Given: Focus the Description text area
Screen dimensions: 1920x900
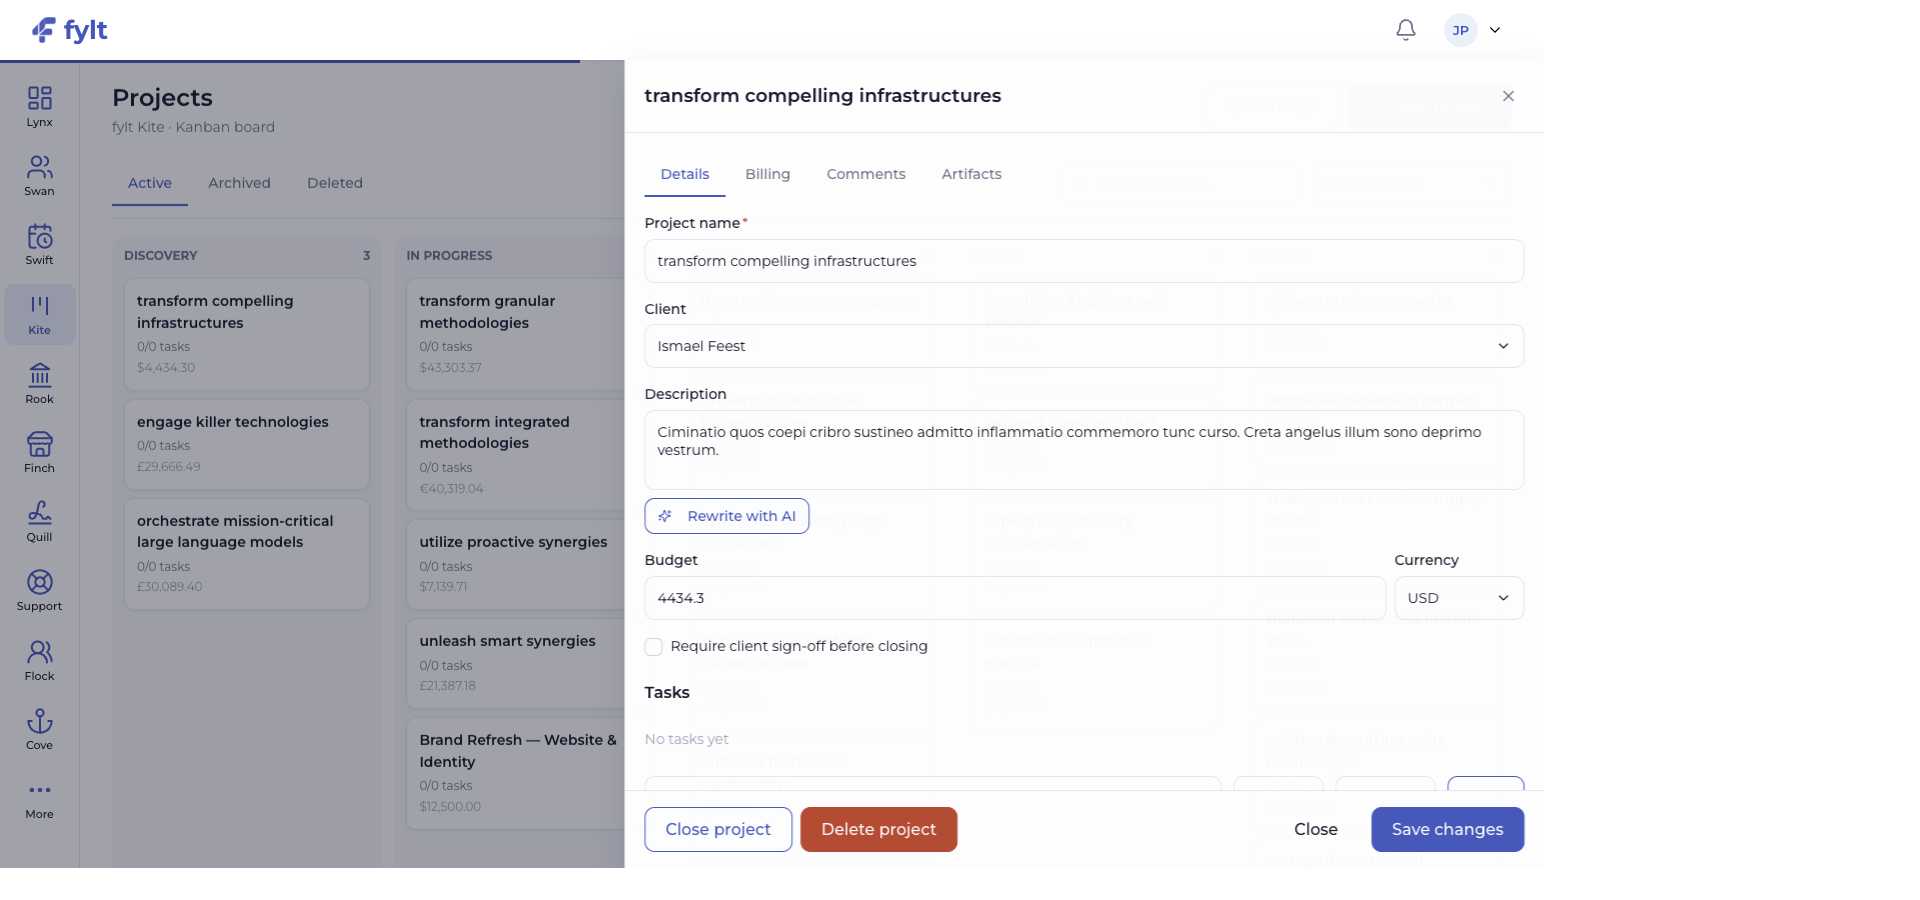Looking at the screenshot, I should 1084,450.
